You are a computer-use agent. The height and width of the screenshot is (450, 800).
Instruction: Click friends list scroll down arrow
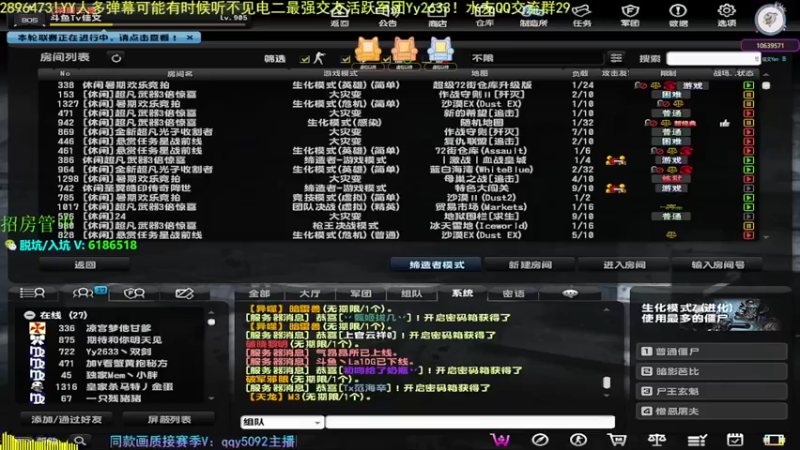[211, 398]
